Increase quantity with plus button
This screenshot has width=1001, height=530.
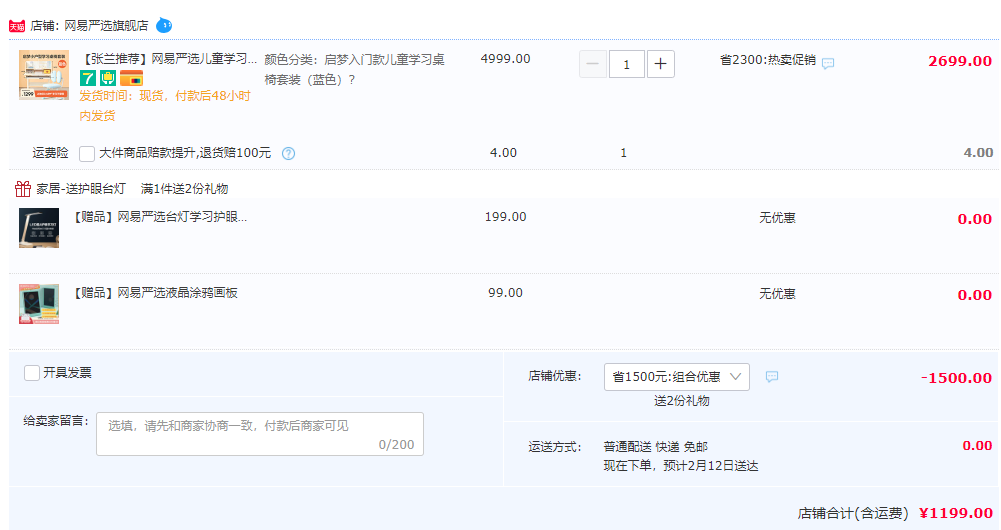[661, 64]
